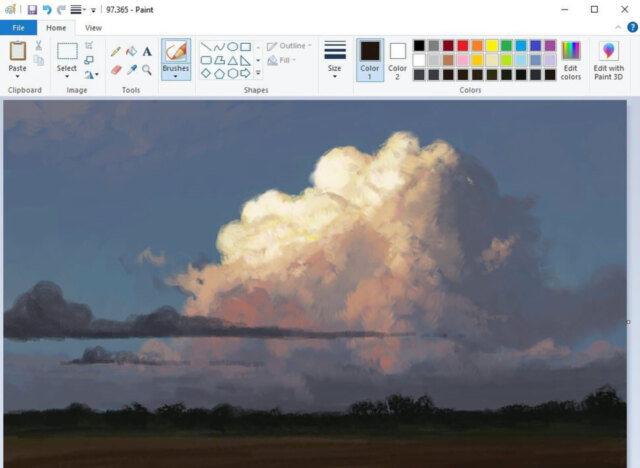This screenshot has height=468, width=640.
Task: Click the Crop icon
Action: (x=89, y=45)
